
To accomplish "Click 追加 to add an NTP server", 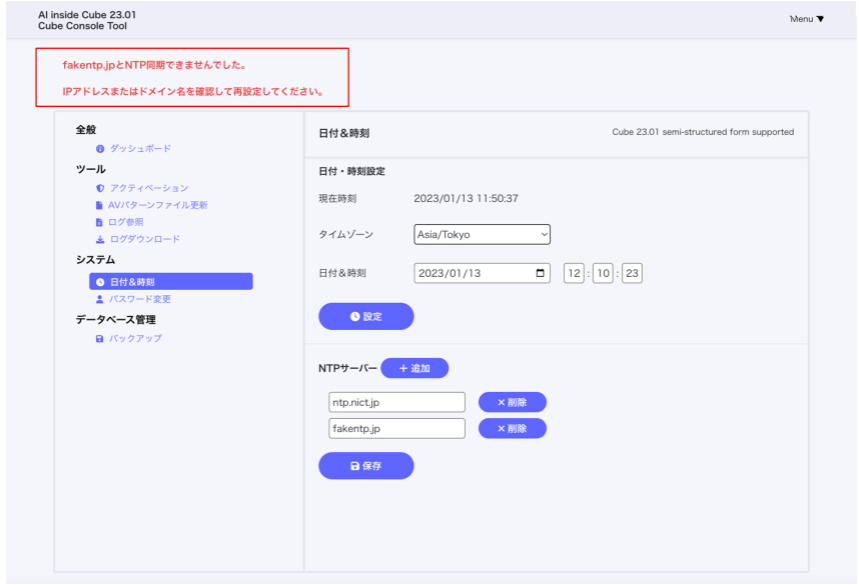I will [x=414, y=368].
